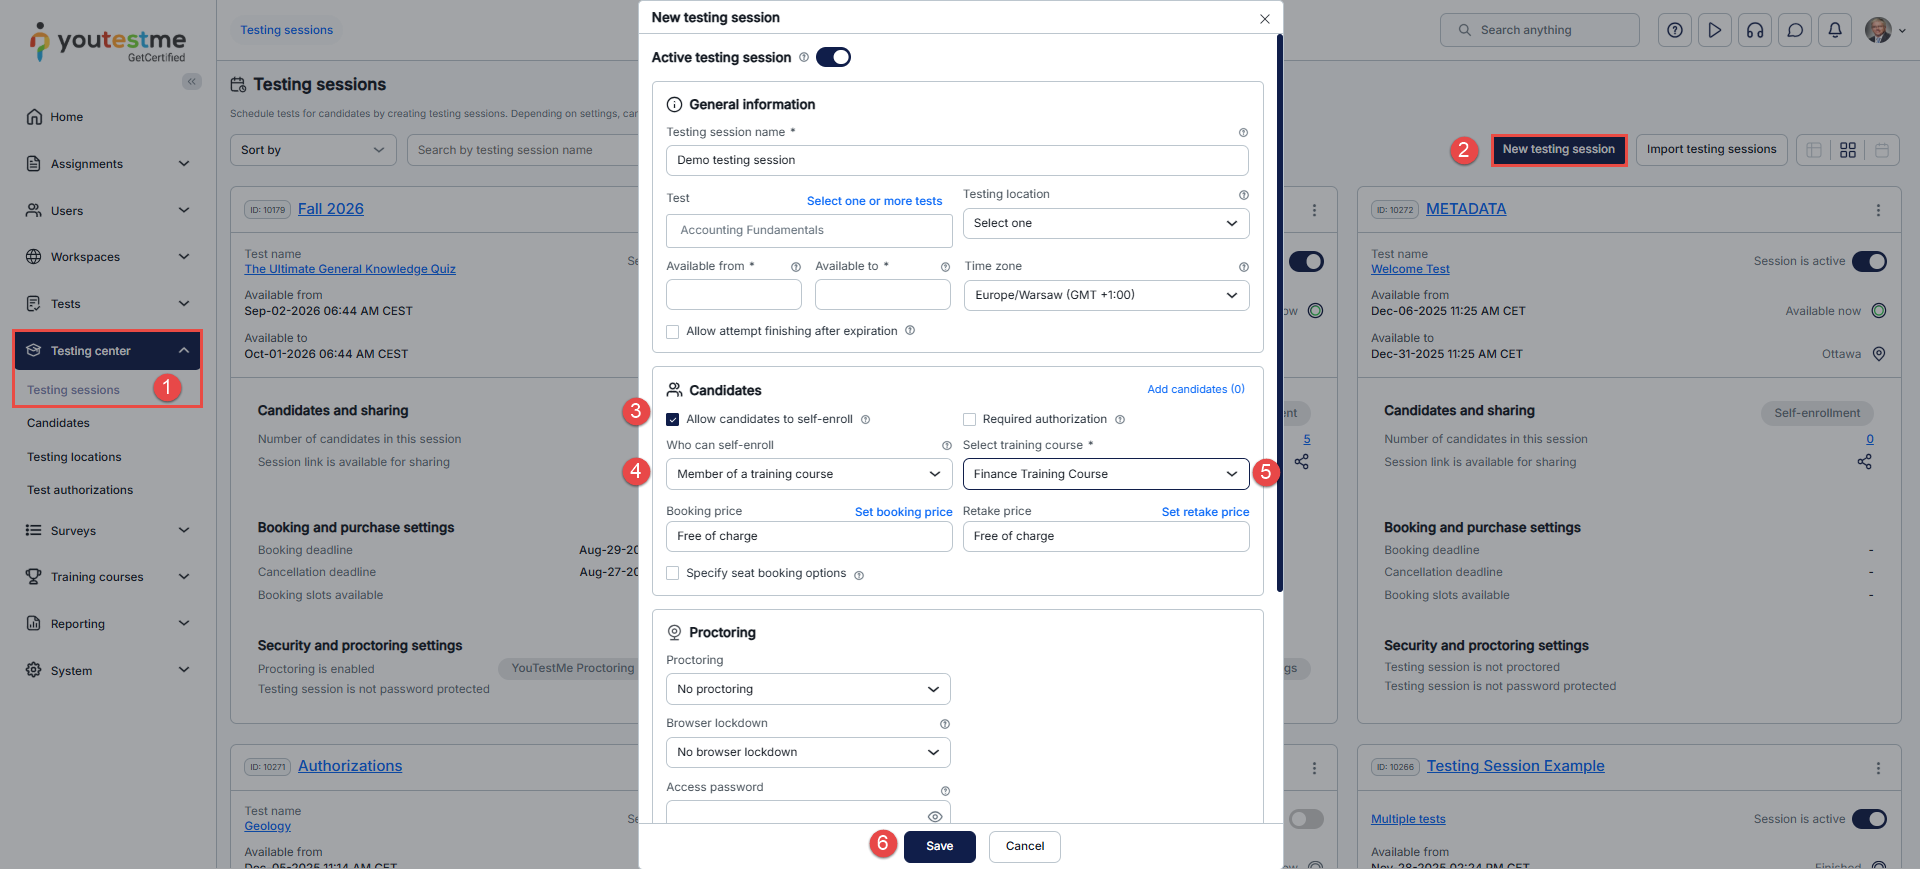Open the Testing location dropdown
1920x869 pixels.
1105,223
